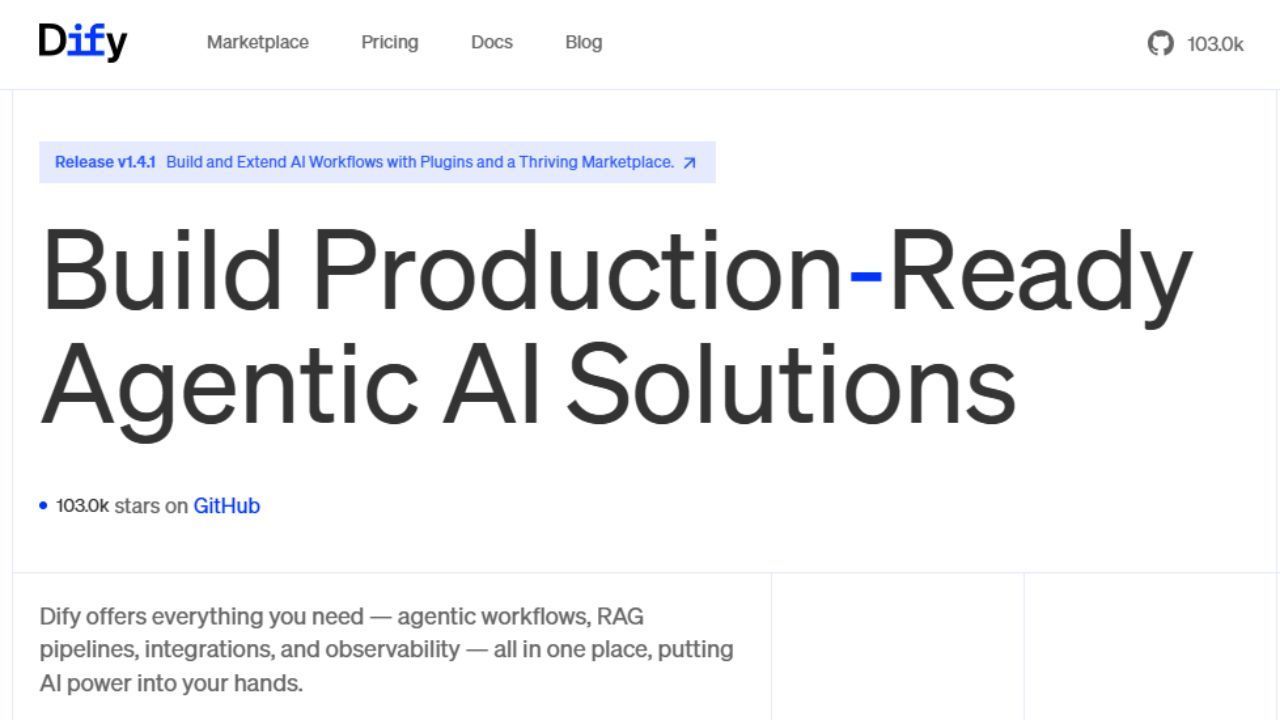The image size is (1280, 720).
Task: Click the arrow icon on release banner
Action: (x=689, y=163)
